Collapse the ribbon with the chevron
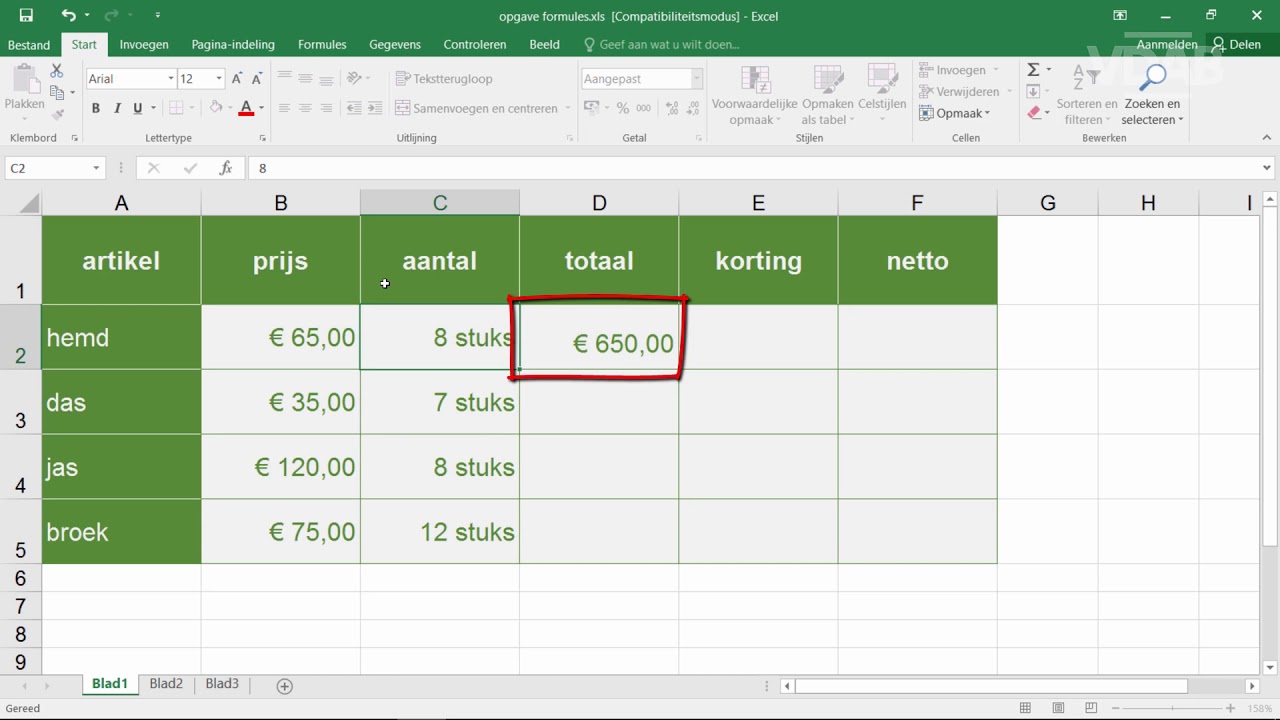This screenshot has width=1280, height=720. pyautogui.click(x=1266, y=138)
